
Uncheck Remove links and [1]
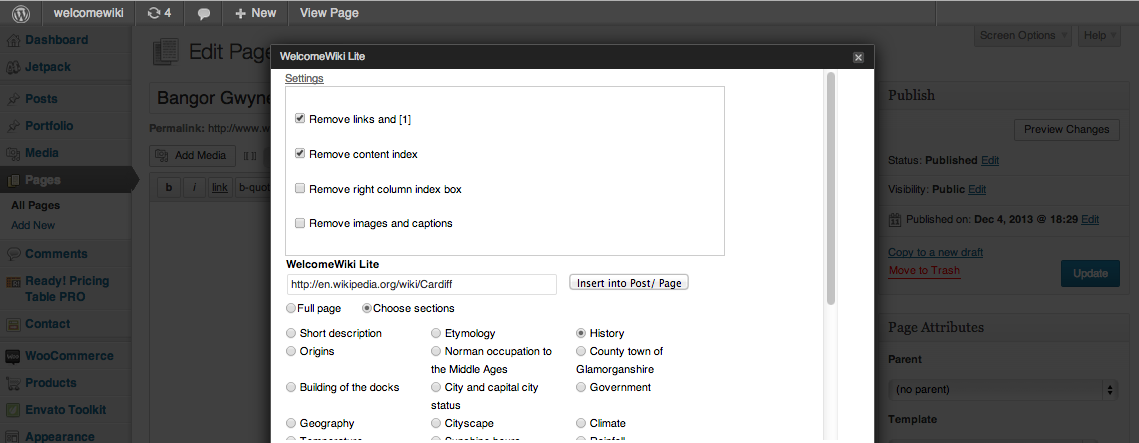point(299,118)
